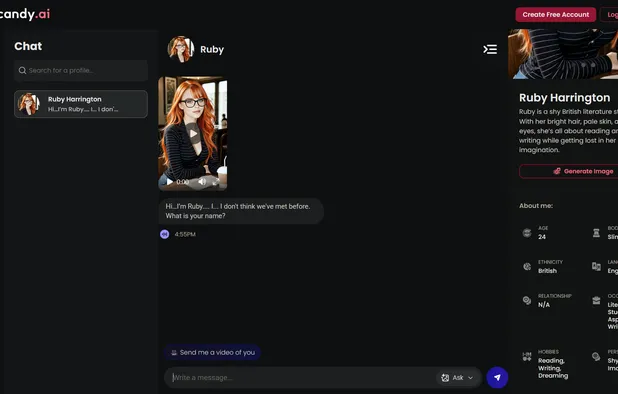Click the Ruby Harrington profile heading

point(564,98)
